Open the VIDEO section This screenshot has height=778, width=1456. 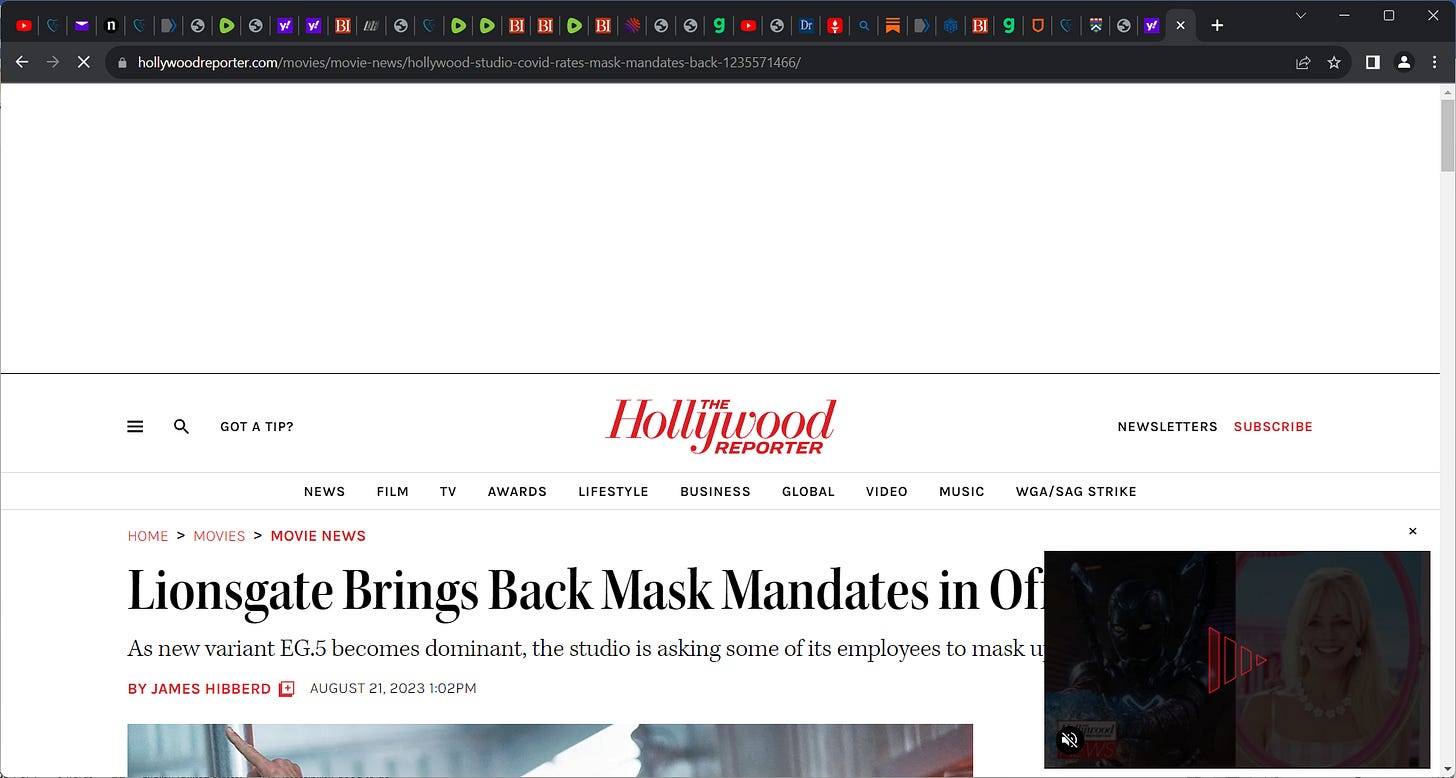[x=887, y=491]
